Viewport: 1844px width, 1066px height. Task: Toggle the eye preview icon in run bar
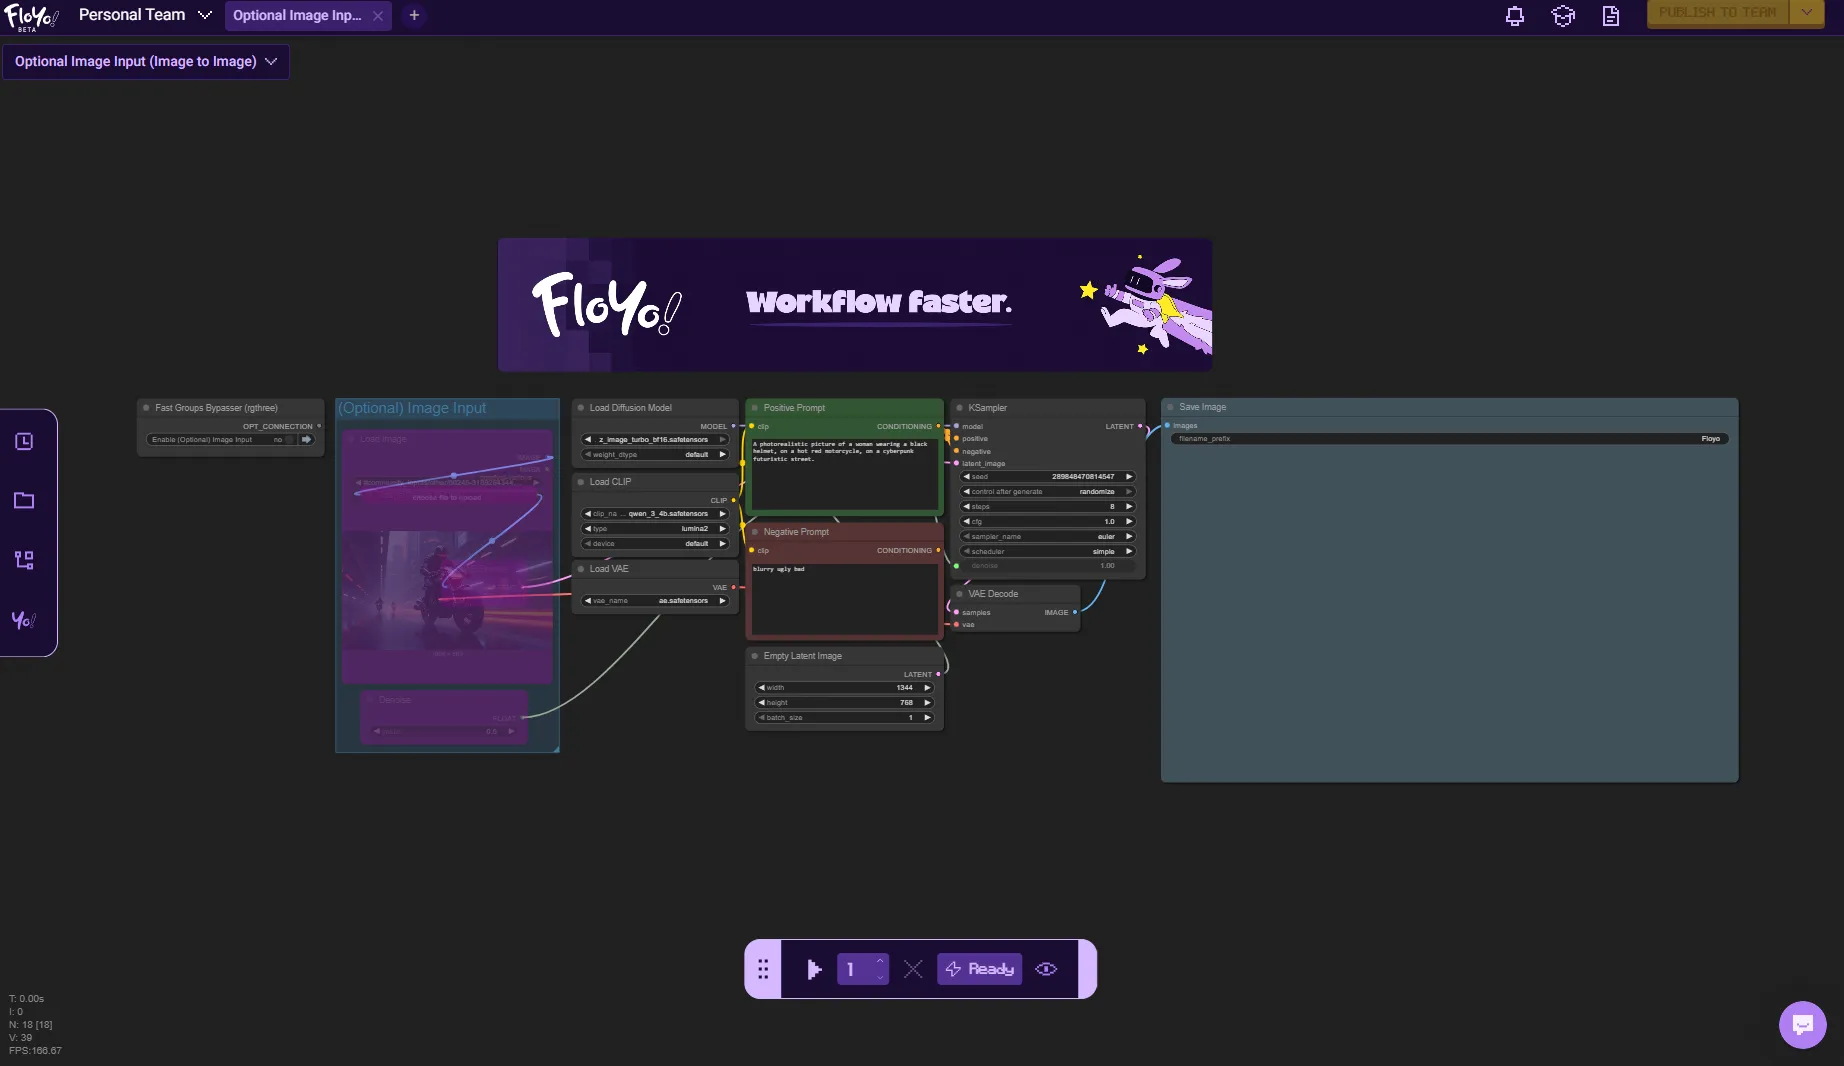[1046, 969]
